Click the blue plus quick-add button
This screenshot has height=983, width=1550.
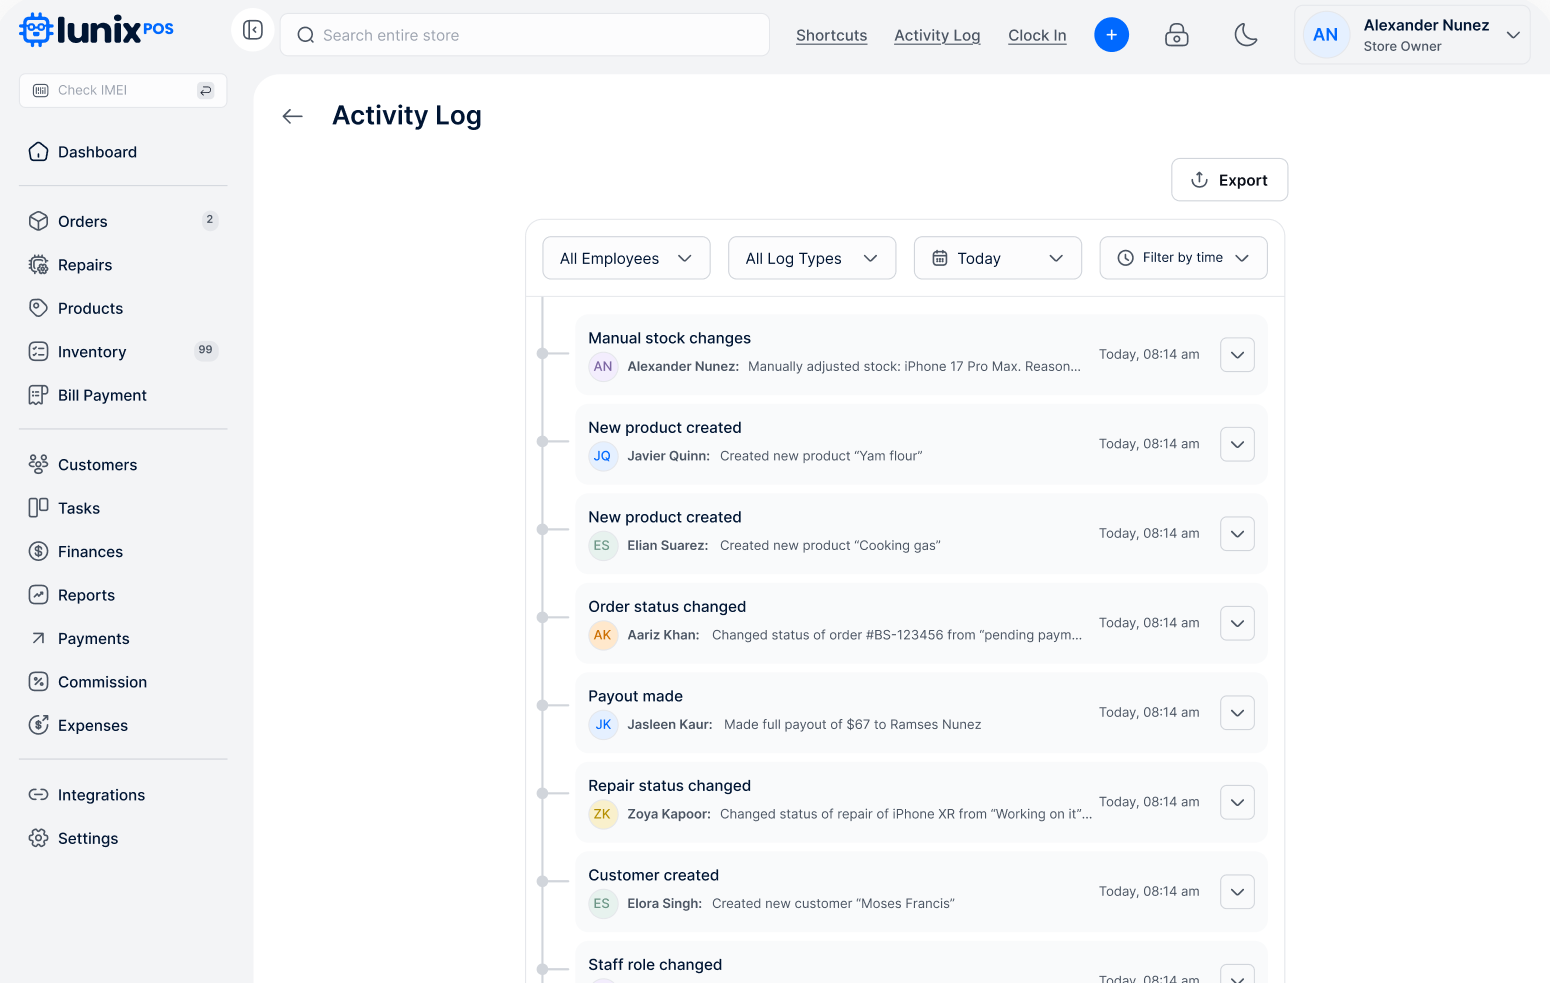(x=1111, y=35)
